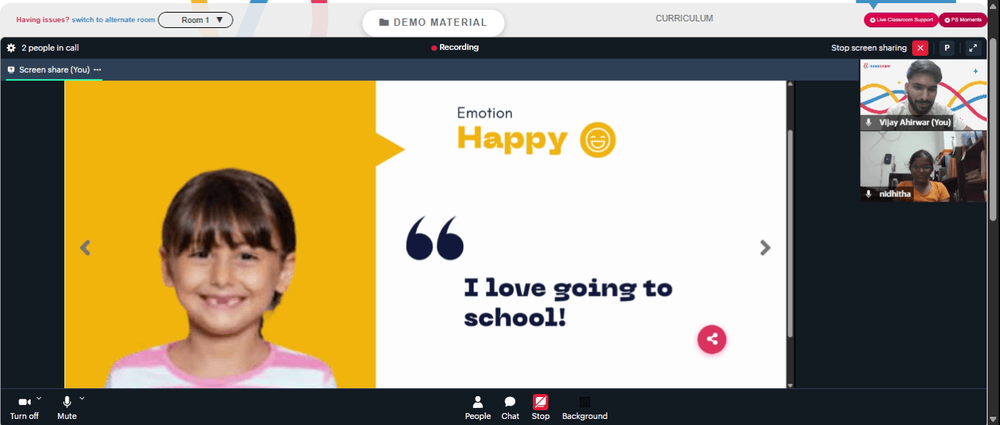Select the Screen share (You) tab
The height and width of the screenshot is (425, 1000).
(x=54, y=70)
